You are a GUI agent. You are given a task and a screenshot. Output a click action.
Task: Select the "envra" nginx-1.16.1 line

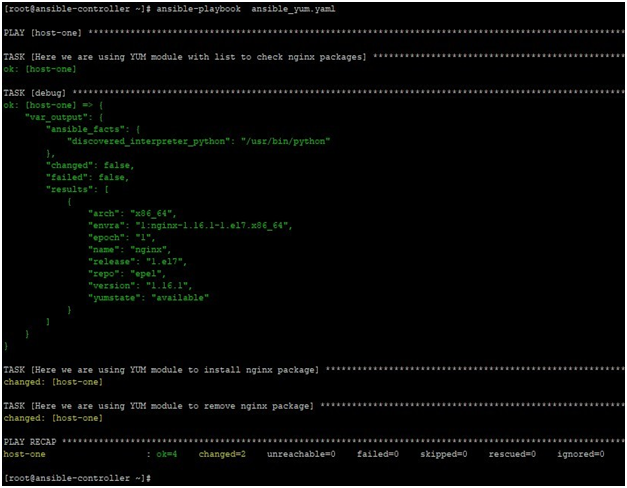point(190,225)
